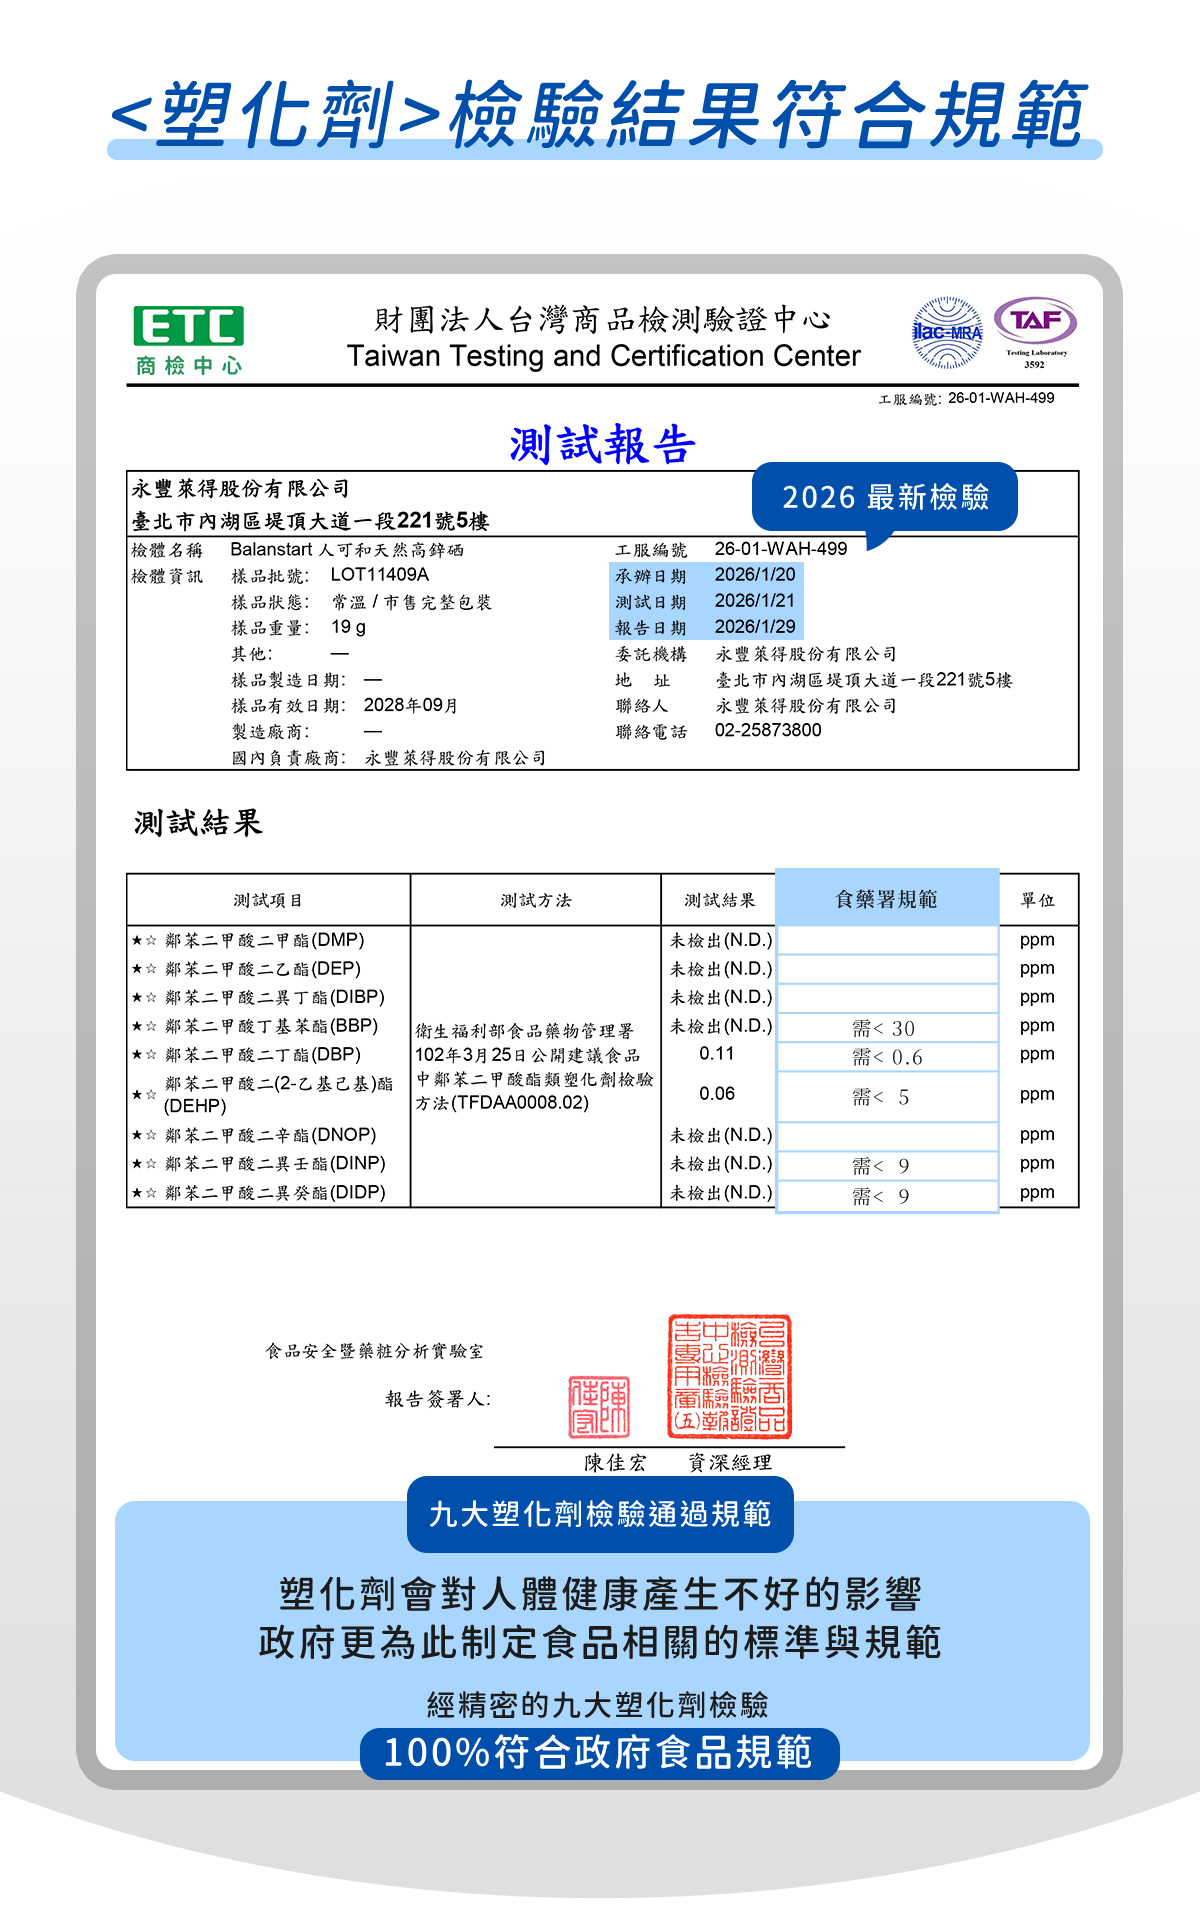Screen dimensions: 1200x1925
Task: Click the '九大塑化劑檢驗通過規範' blue banner
Action: (600, 1514)
